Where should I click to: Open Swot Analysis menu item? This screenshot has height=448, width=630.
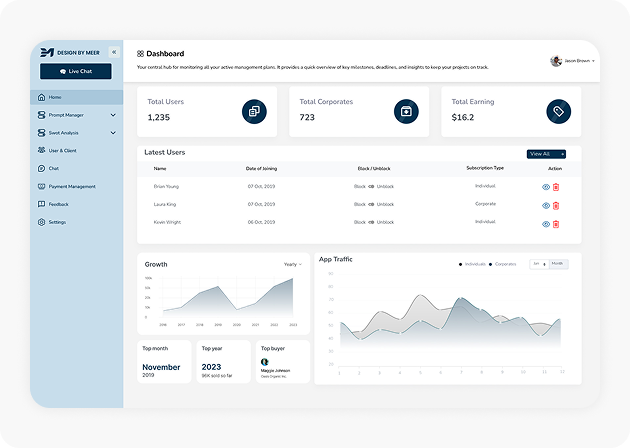76,133
